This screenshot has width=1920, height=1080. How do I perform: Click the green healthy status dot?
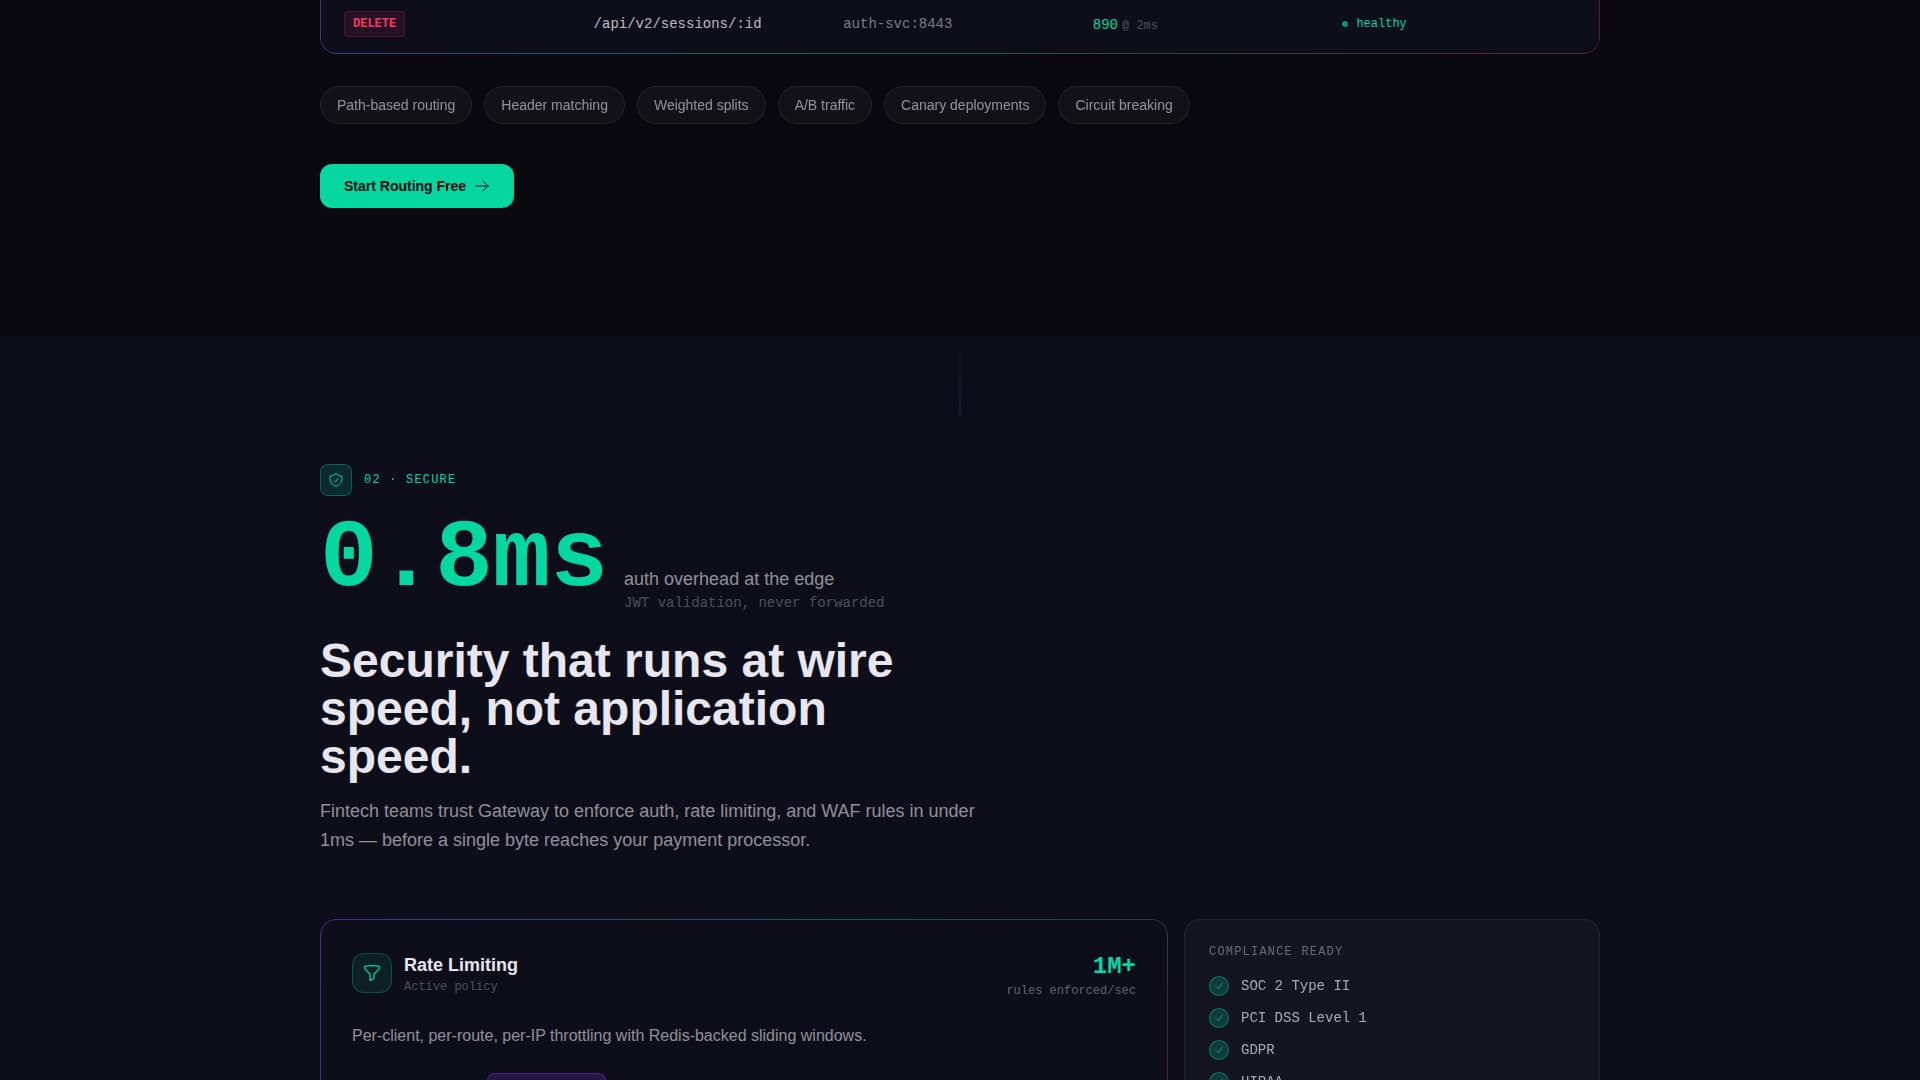(1344, 22)
